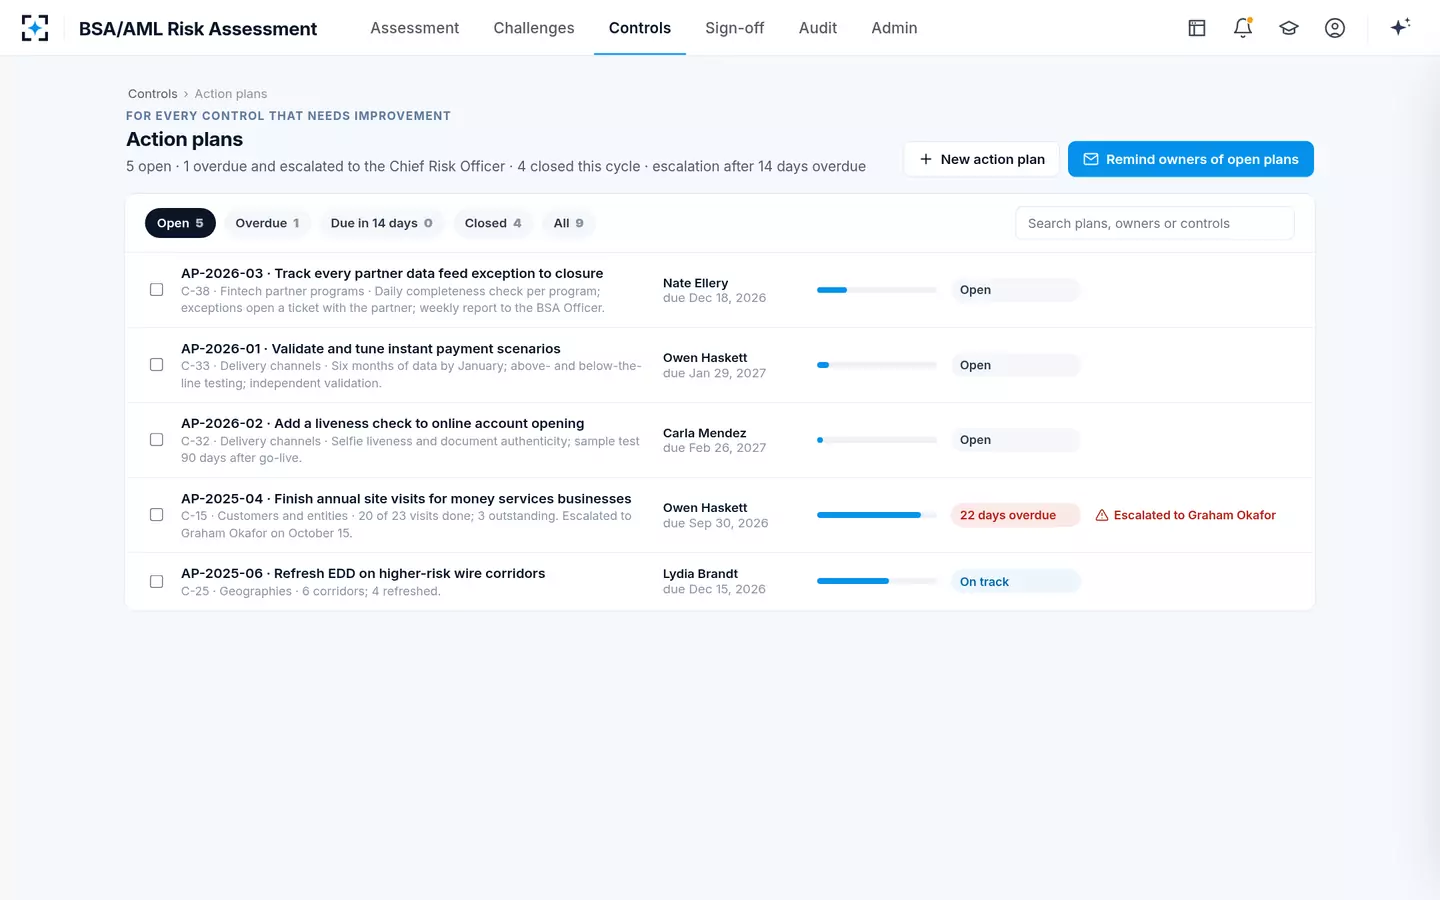Show All action plans

568,223
